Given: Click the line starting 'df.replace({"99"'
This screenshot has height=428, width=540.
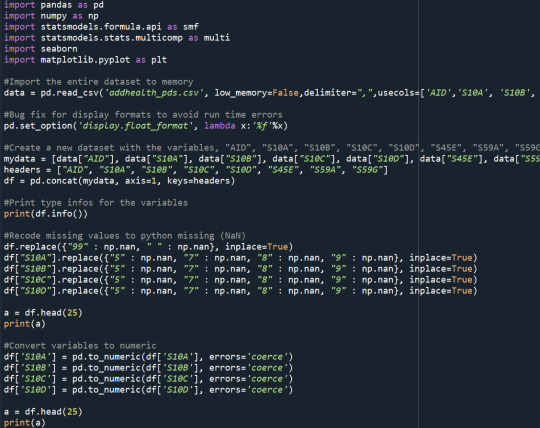Looking at the screenshot, I should click(148, 247).
